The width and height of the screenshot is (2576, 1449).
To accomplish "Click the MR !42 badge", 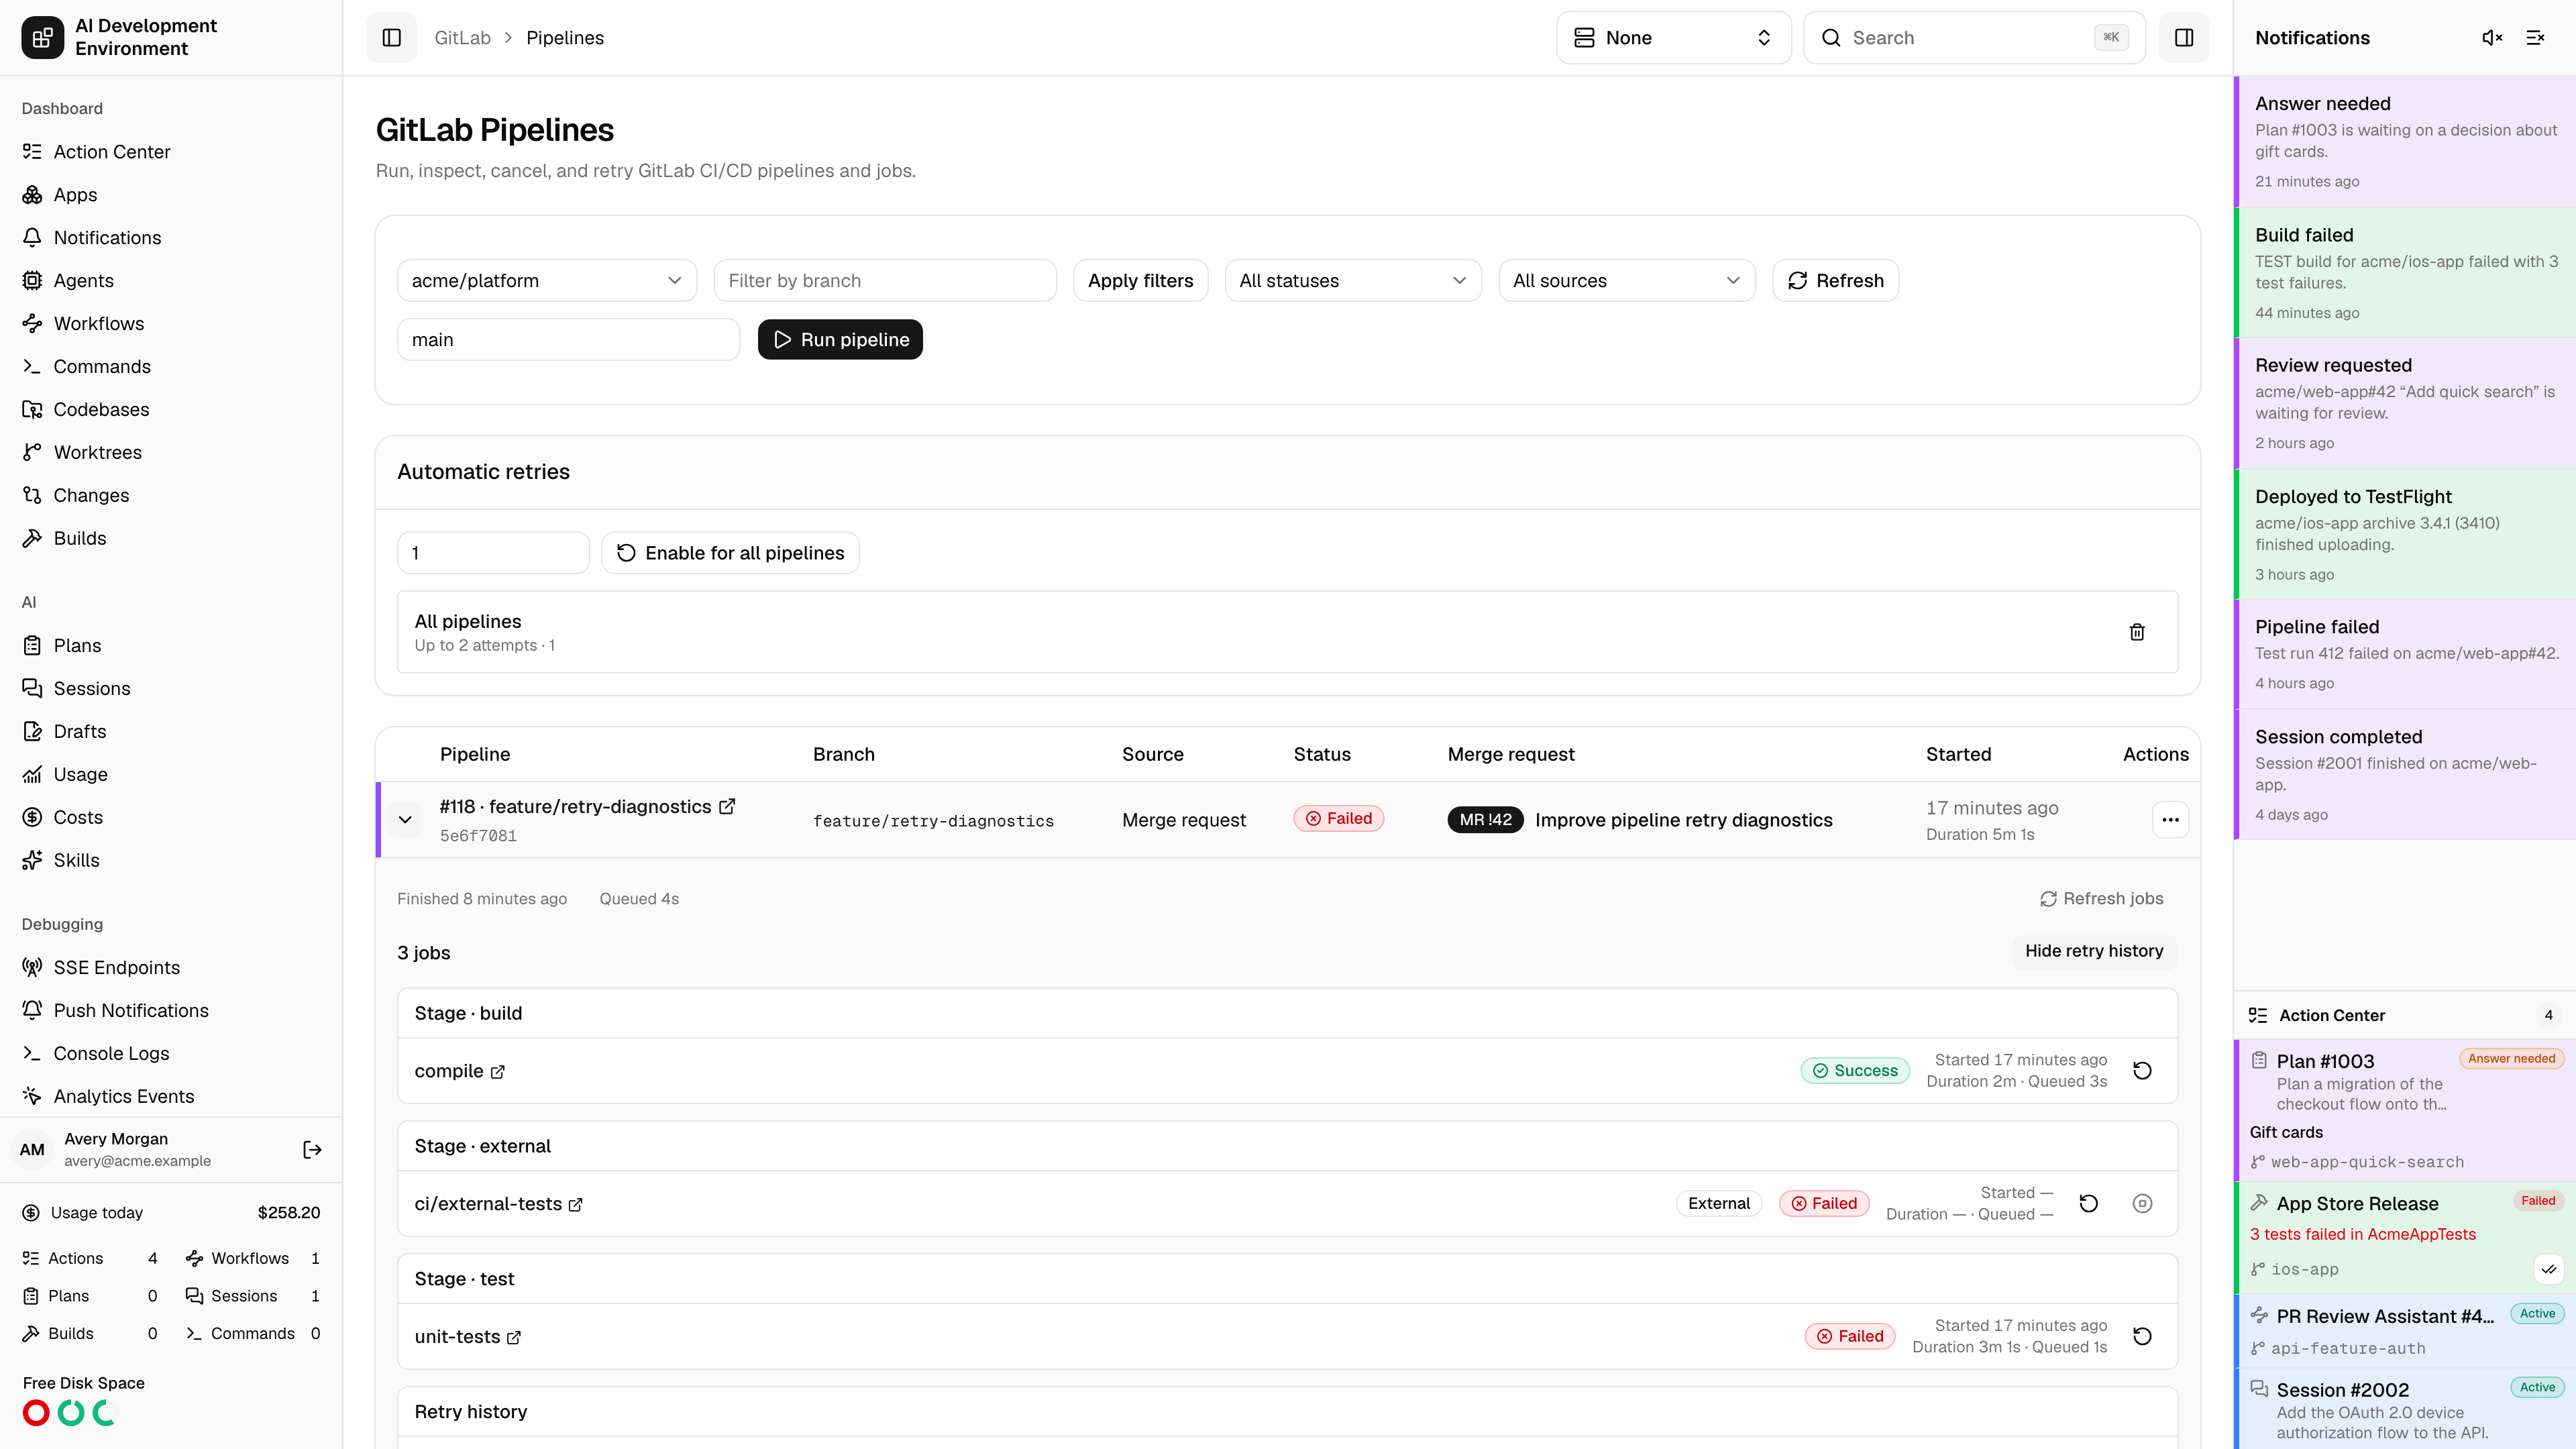I will point(1485,820).
